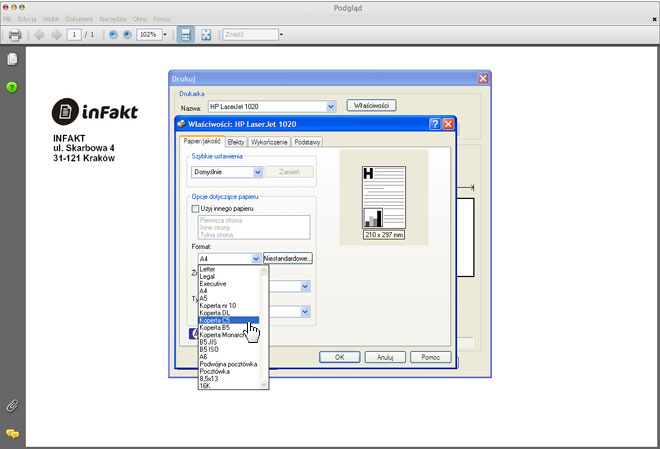Screen dimensions: 660x449
Task: Select 16K paper format
Action: point(229,385)
